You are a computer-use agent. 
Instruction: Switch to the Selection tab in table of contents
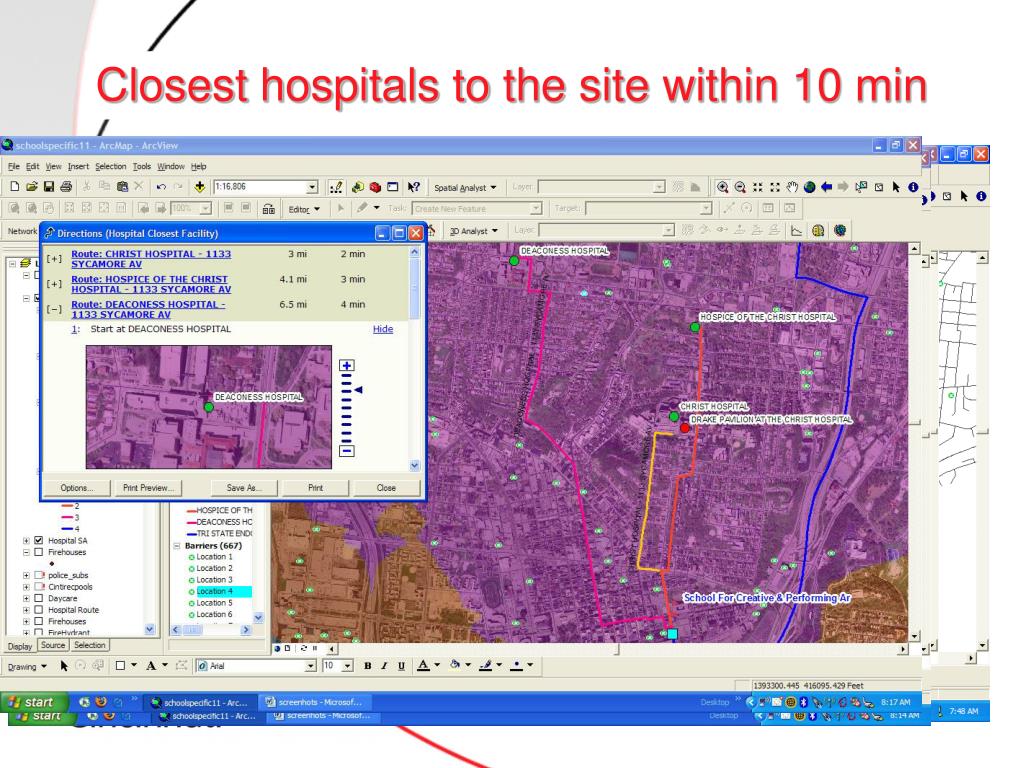[x=89, y=645]
